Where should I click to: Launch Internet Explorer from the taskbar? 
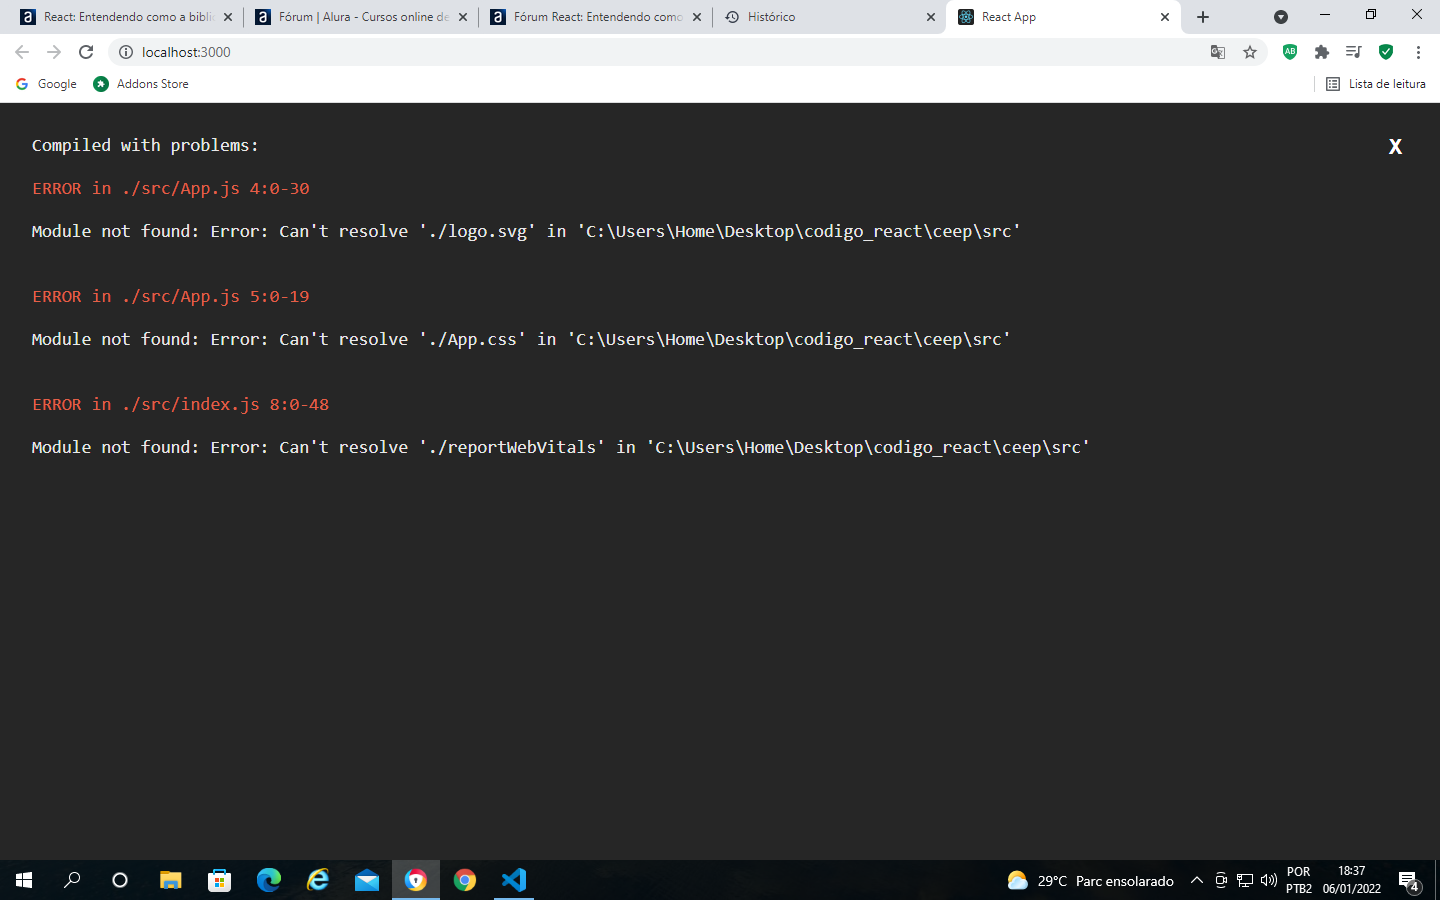click(x=318, y=880)
